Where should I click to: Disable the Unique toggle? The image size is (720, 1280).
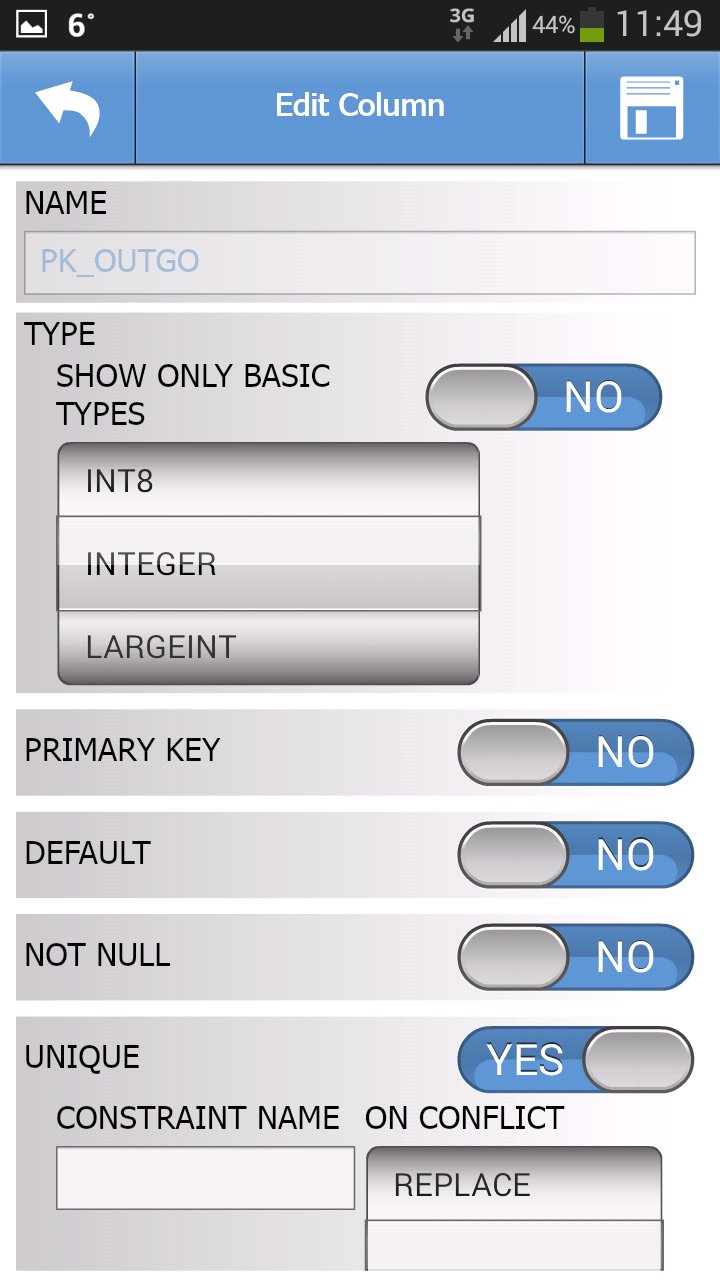pyautogui.click(x=575, y=1059)
